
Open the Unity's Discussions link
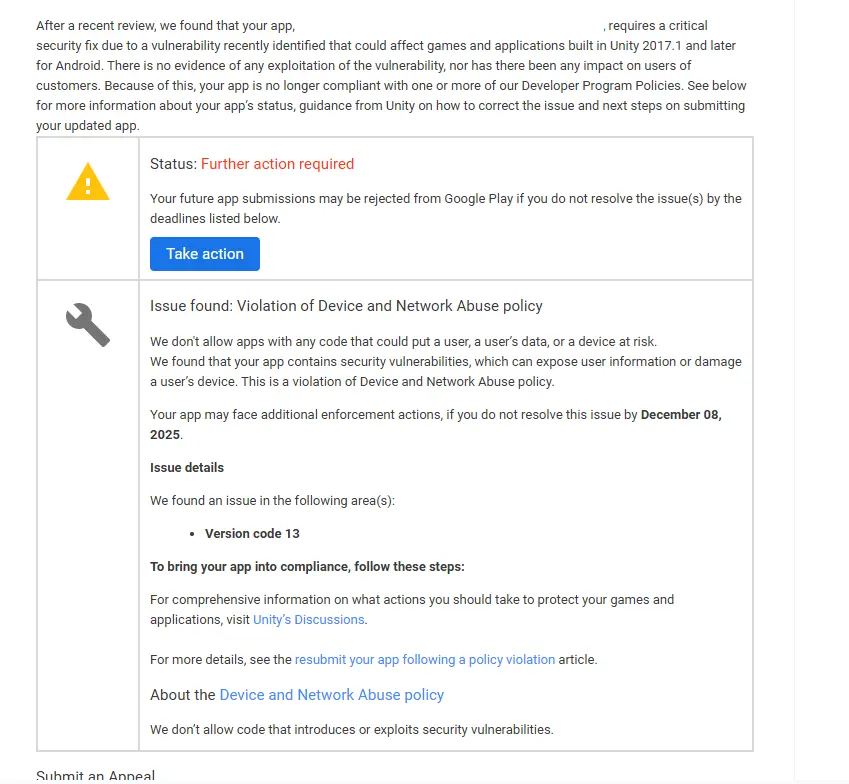point(309,620)
